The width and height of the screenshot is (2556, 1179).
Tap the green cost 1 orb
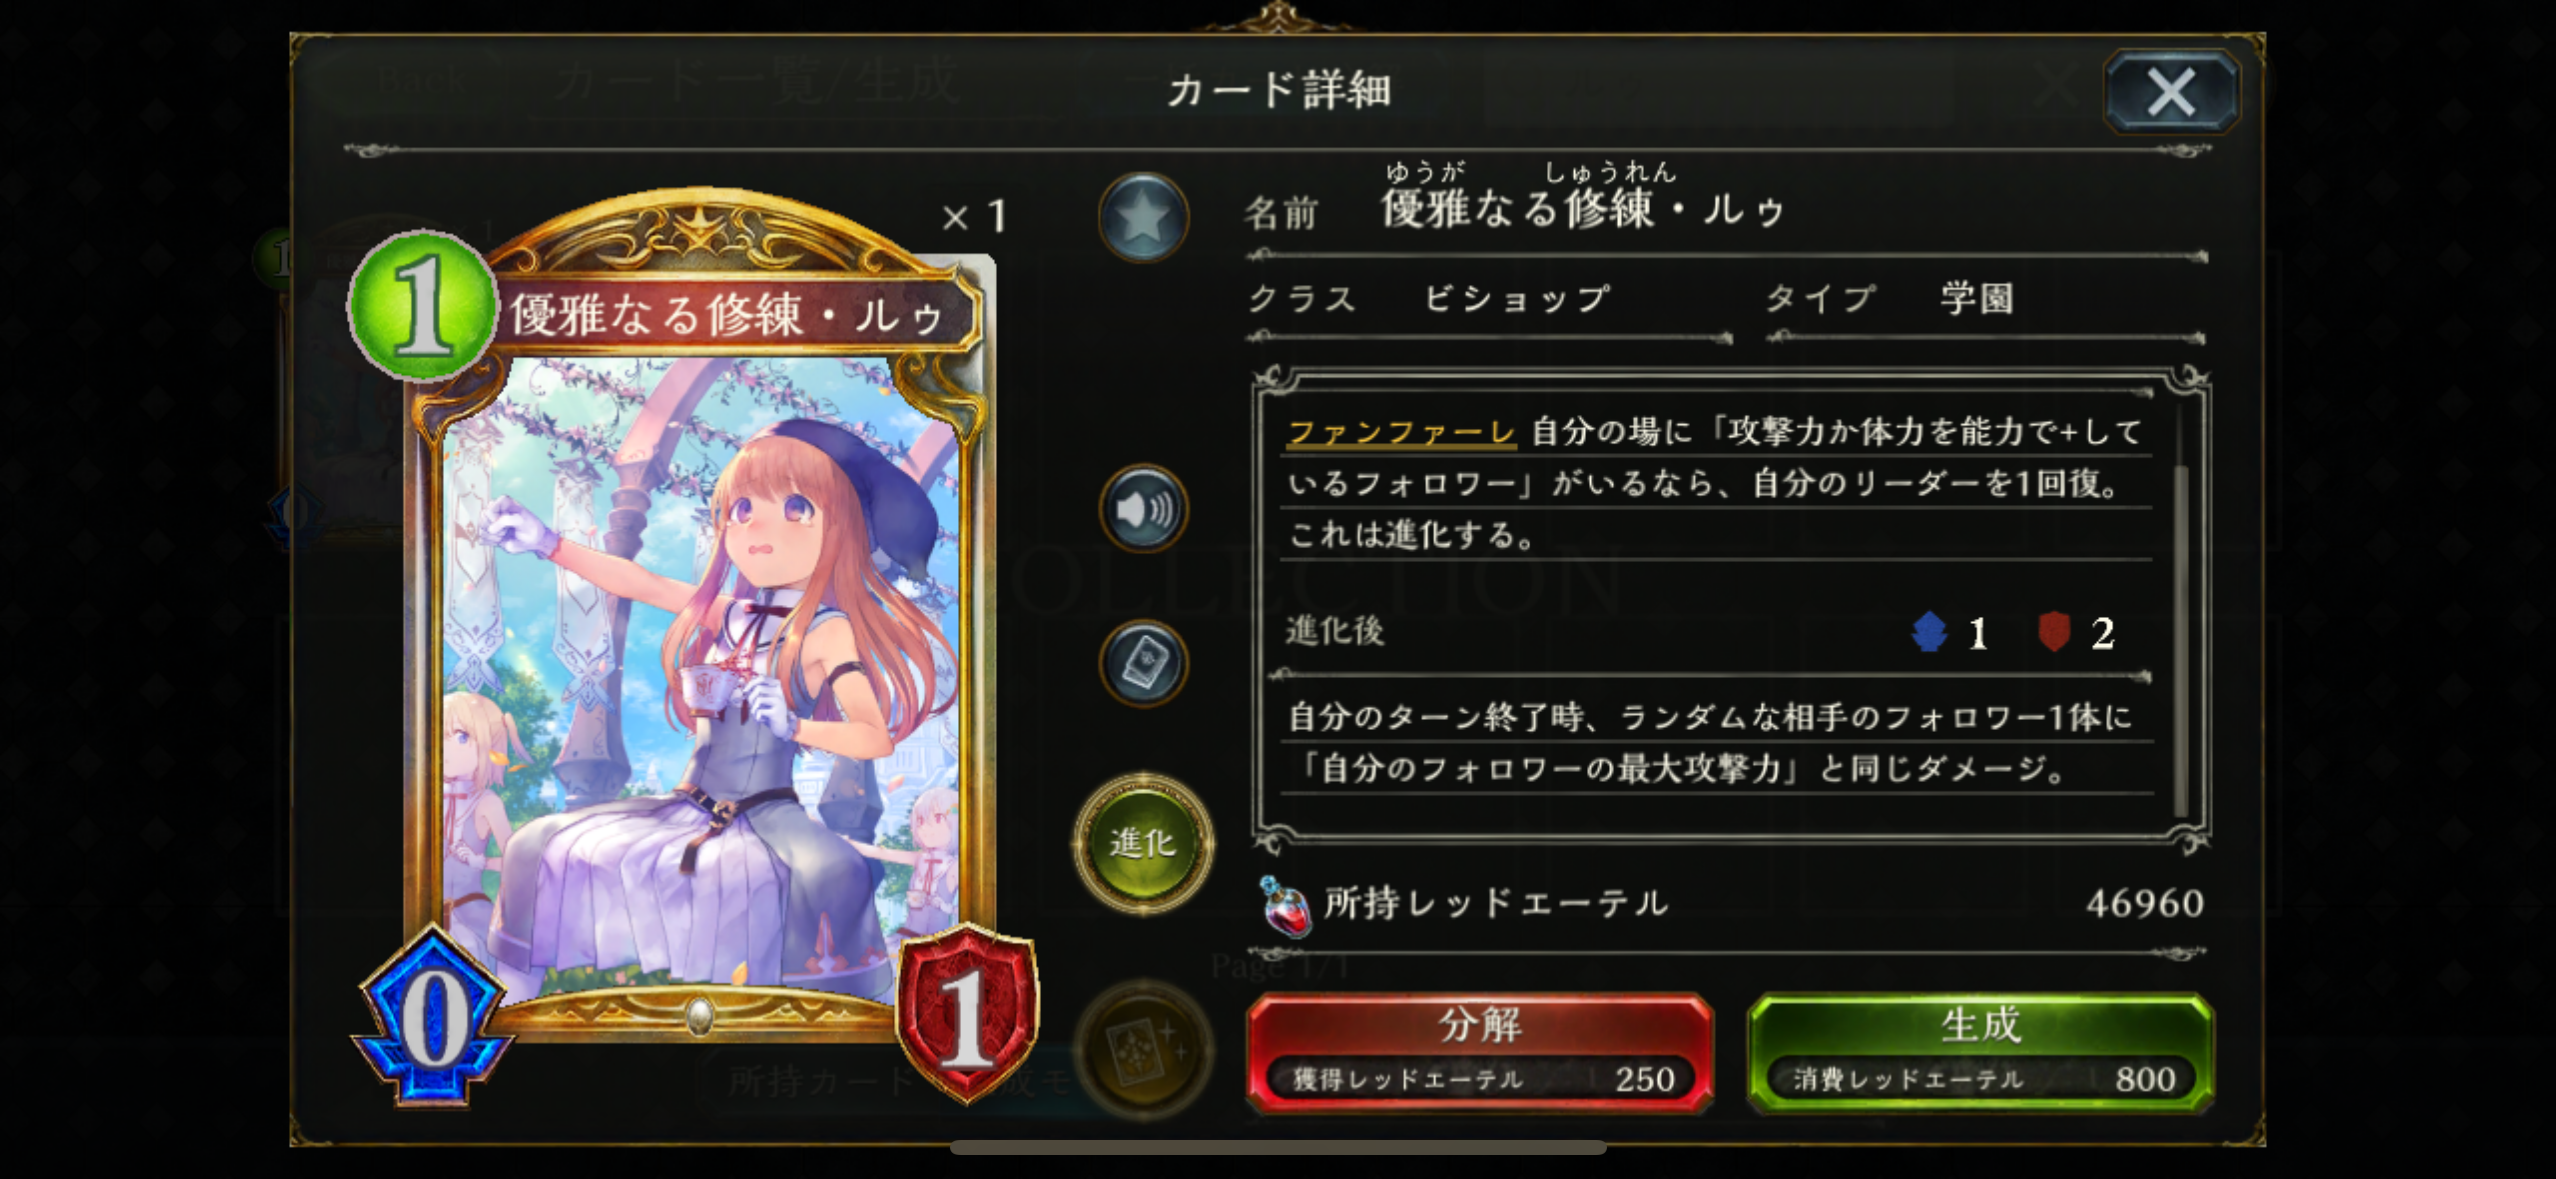(x=423, y=305)
